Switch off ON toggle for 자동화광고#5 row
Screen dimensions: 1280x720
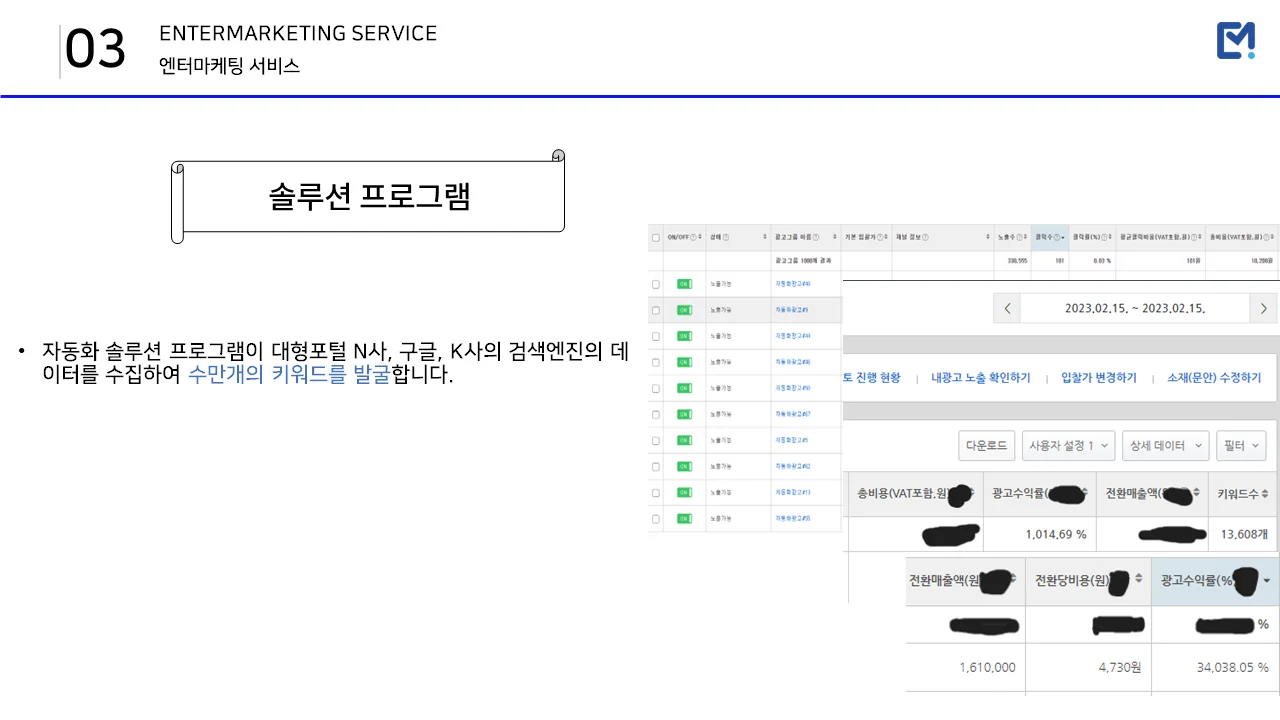685,440
